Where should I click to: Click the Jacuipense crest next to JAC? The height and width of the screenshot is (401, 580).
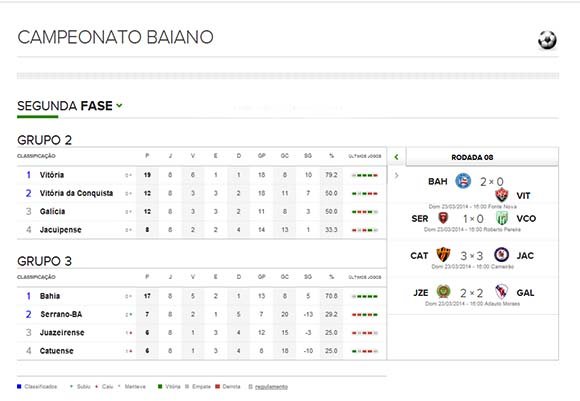click(502, 255)
